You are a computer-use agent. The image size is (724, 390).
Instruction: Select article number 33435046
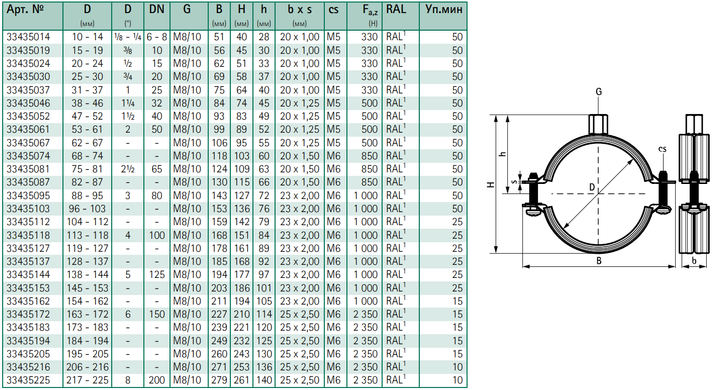pos(28,103)
